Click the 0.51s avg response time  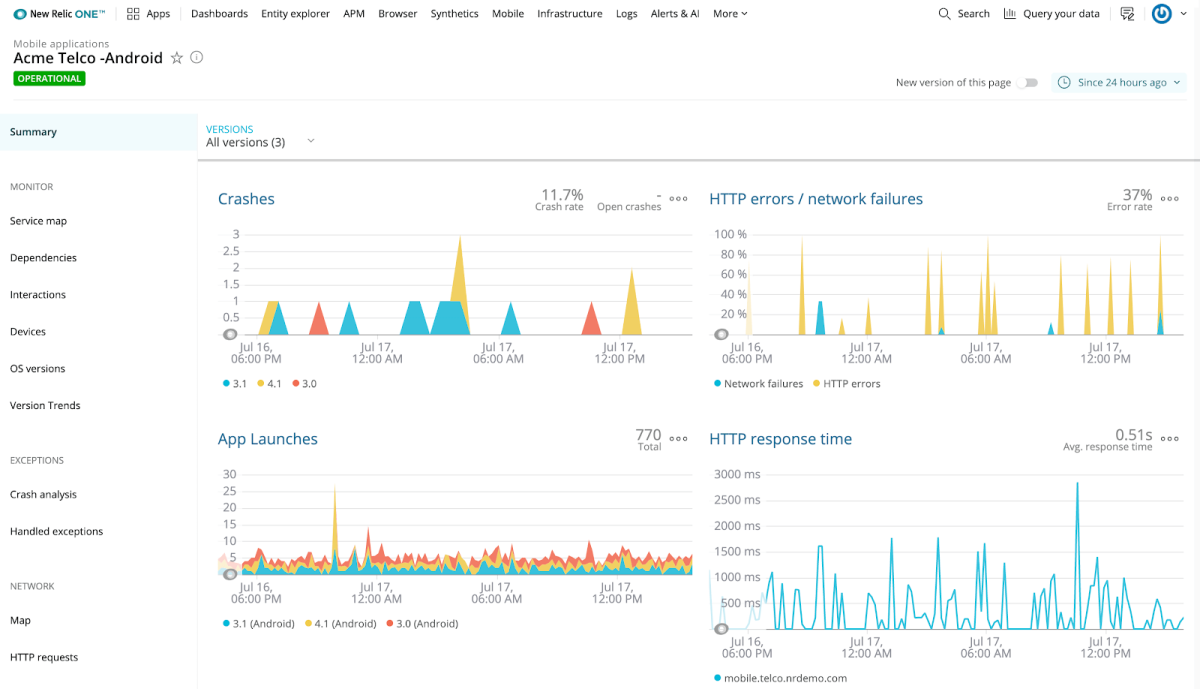1134,434
